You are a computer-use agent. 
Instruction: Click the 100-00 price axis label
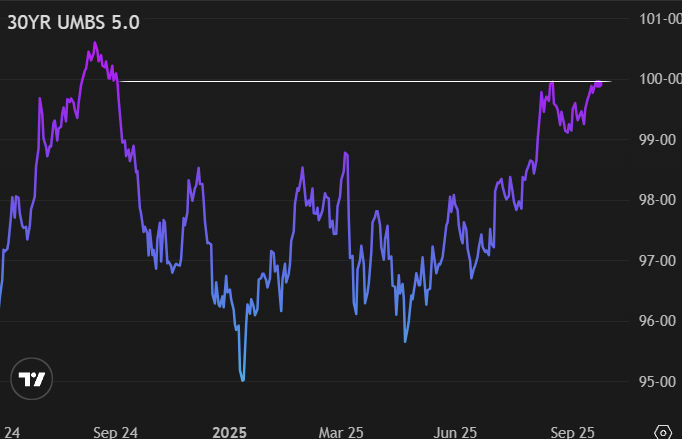(659, 79)
